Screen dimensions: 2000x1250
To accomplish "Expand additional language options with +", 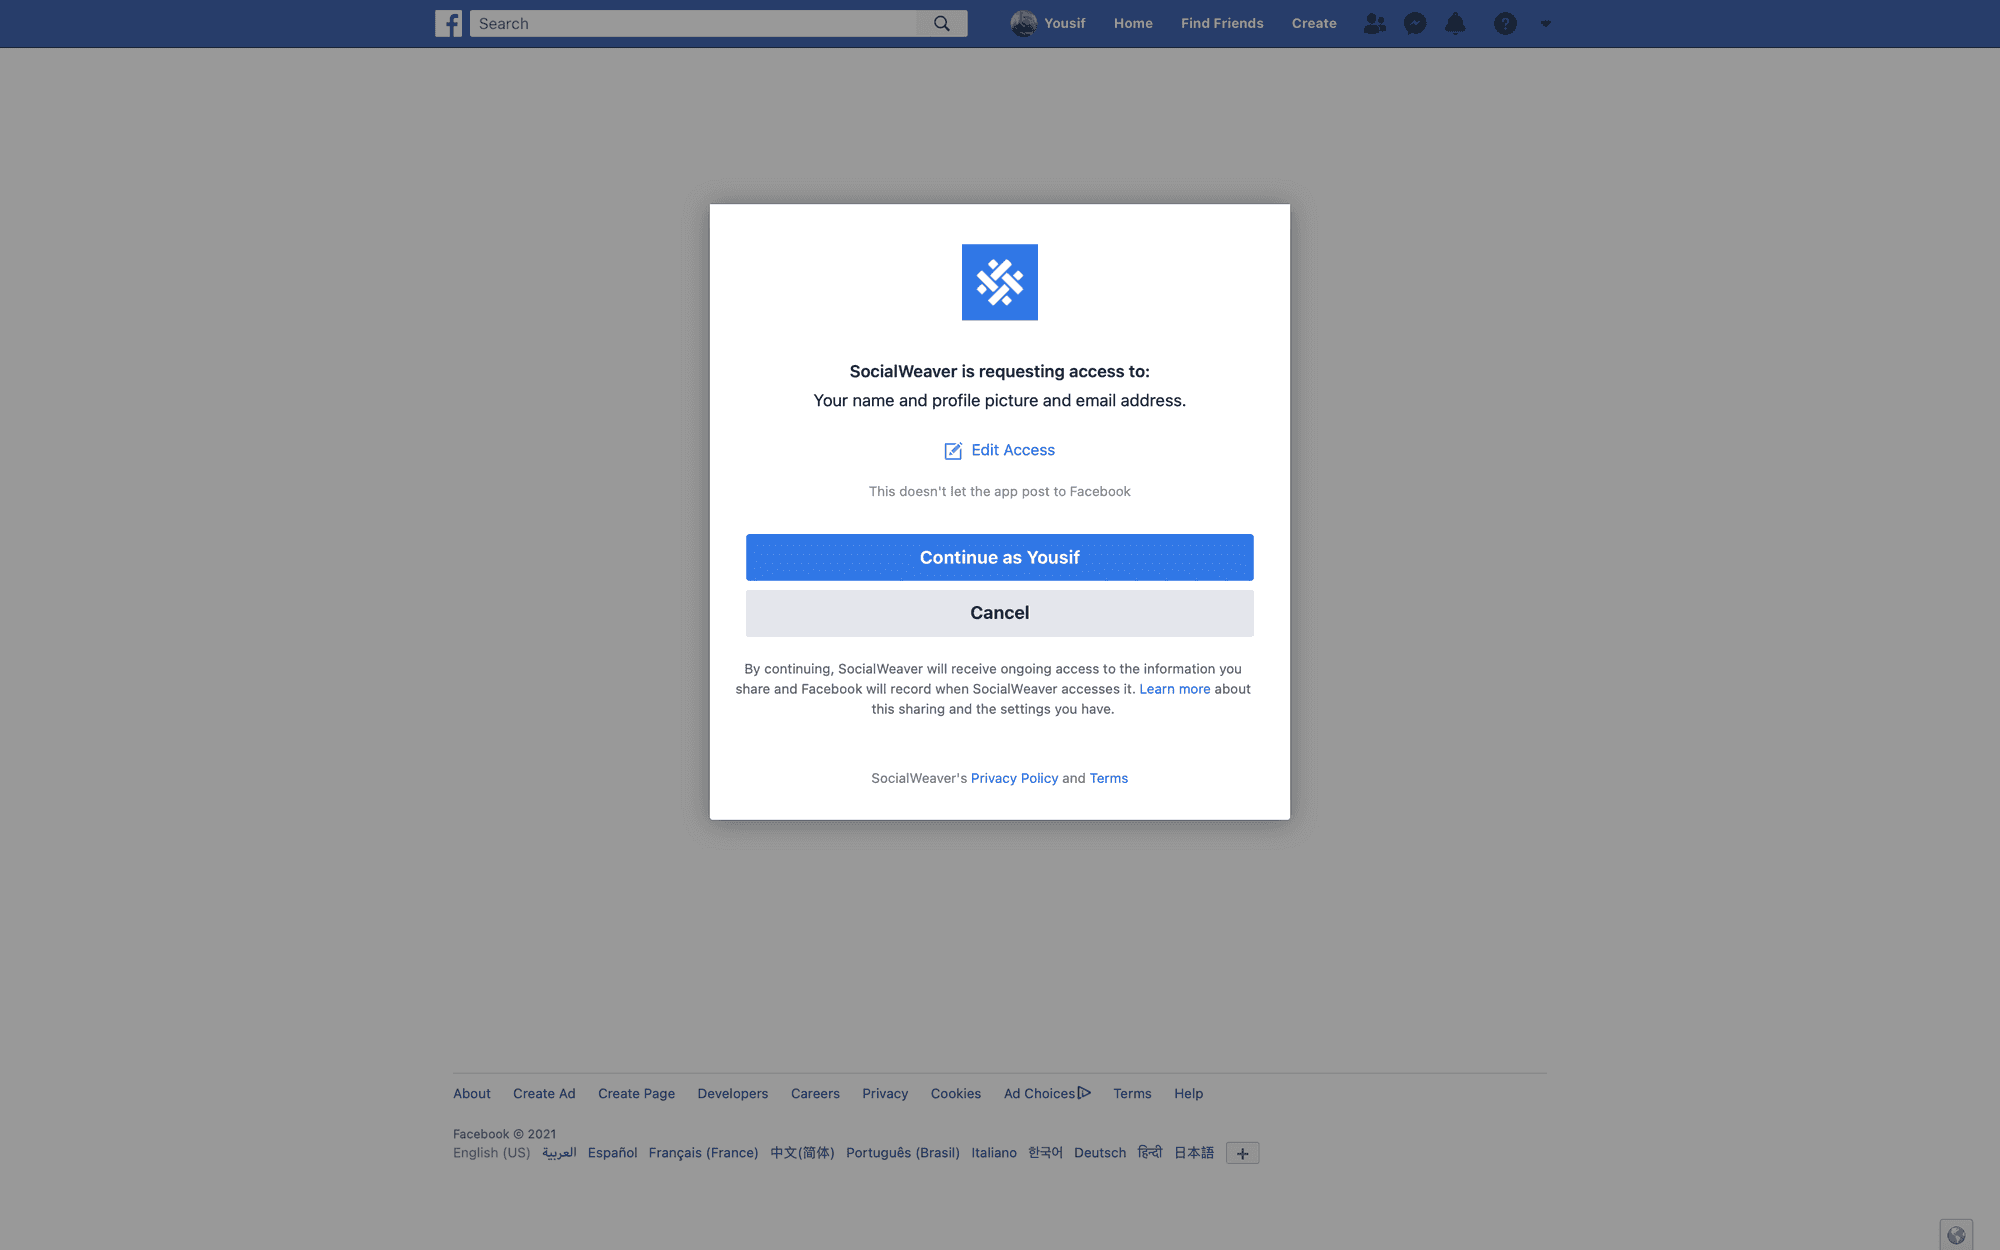I will pos(1243,1152).
